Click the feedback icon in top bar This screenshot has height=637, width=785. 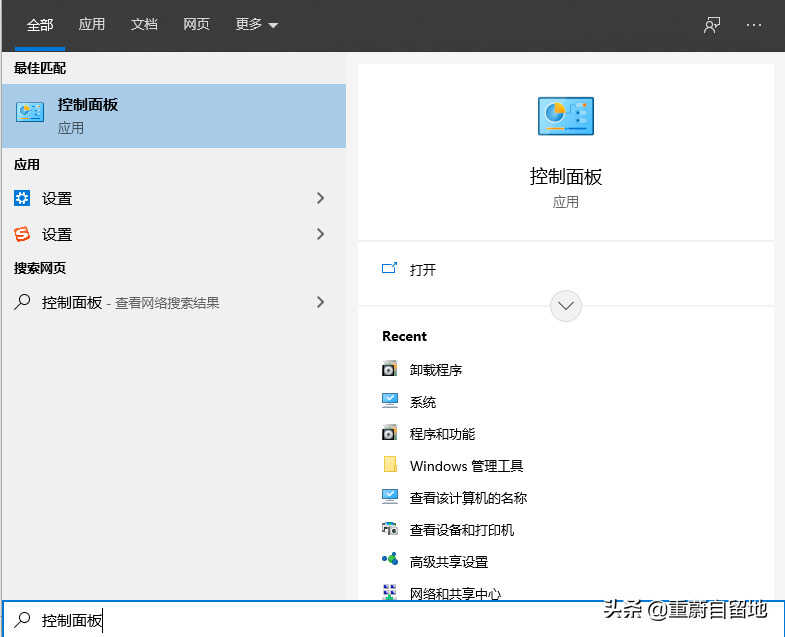pos(712,25)
